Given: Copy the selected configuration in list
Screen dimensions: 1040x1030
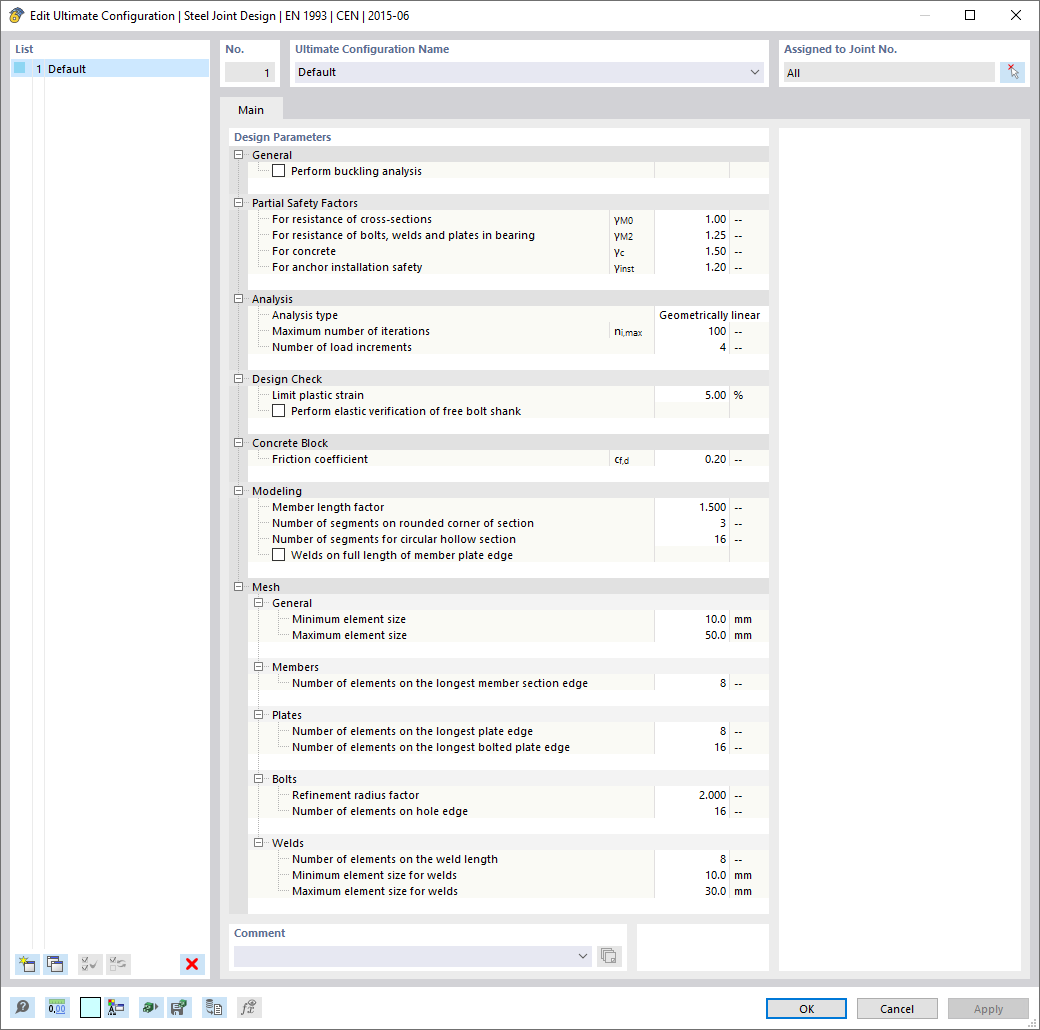Looking at the screenshot, I should (56, 964).
